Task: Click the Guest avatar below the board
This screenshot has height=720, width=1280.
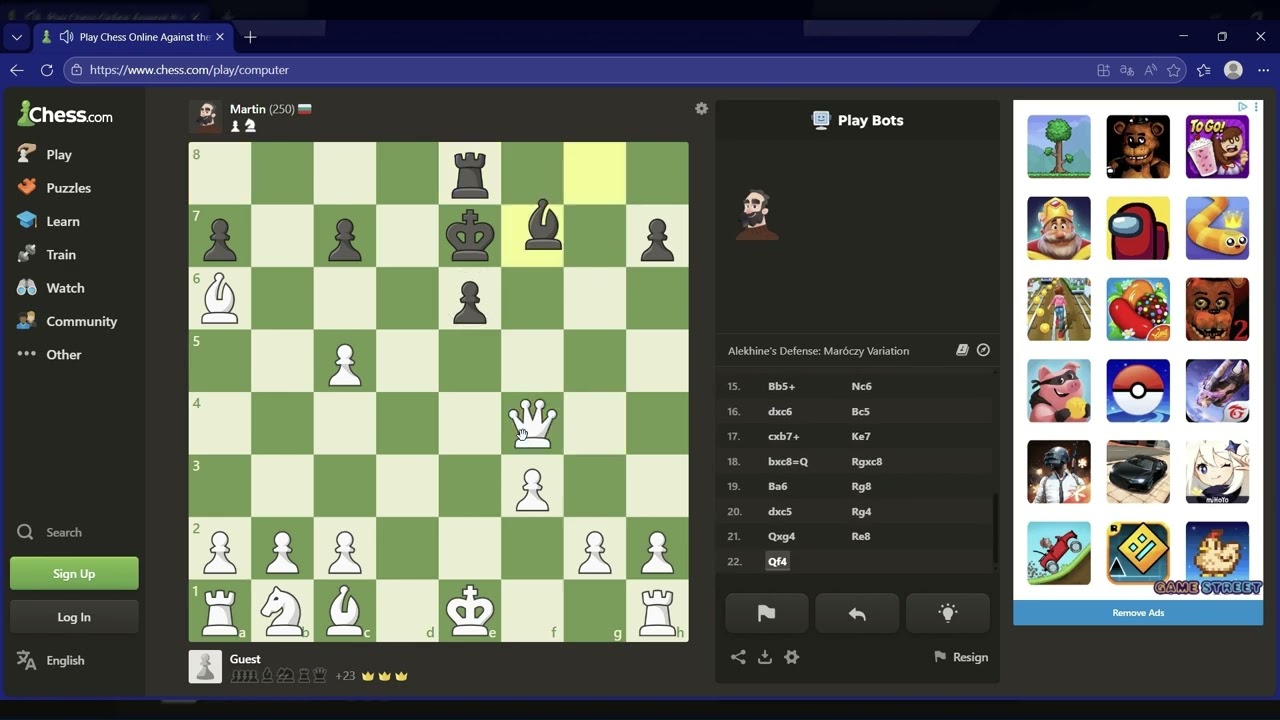Action: tap(205, 667)
